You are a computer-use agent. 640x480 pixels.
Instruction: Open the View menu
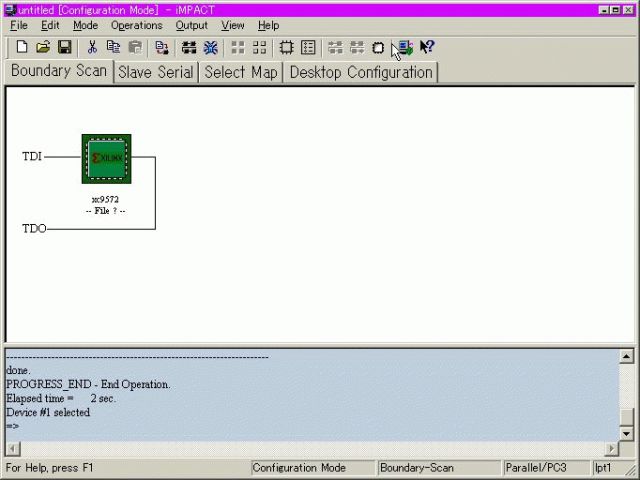(x=233, y=25)
